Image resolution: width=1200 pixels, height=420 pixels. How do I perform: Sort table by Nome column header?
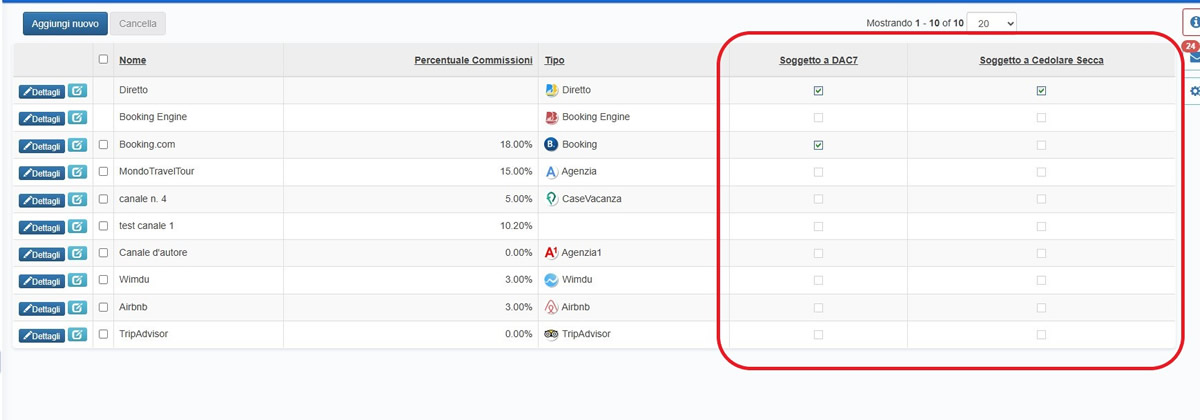click(x=132, y=61)
